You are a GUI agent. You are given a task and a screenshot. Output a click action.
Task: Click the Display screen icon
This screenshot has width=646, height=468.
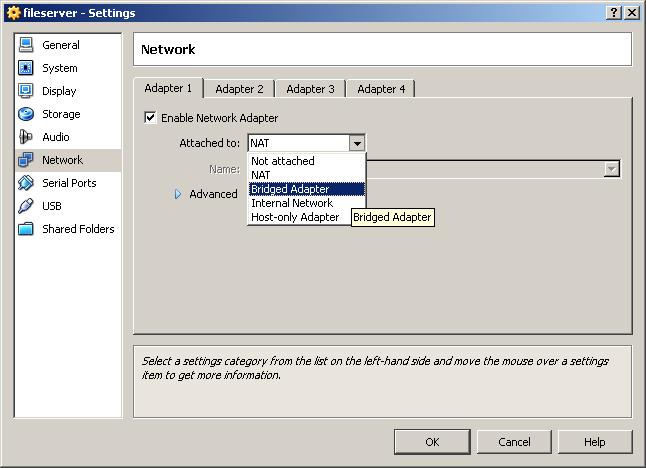(x=26, y=91)
